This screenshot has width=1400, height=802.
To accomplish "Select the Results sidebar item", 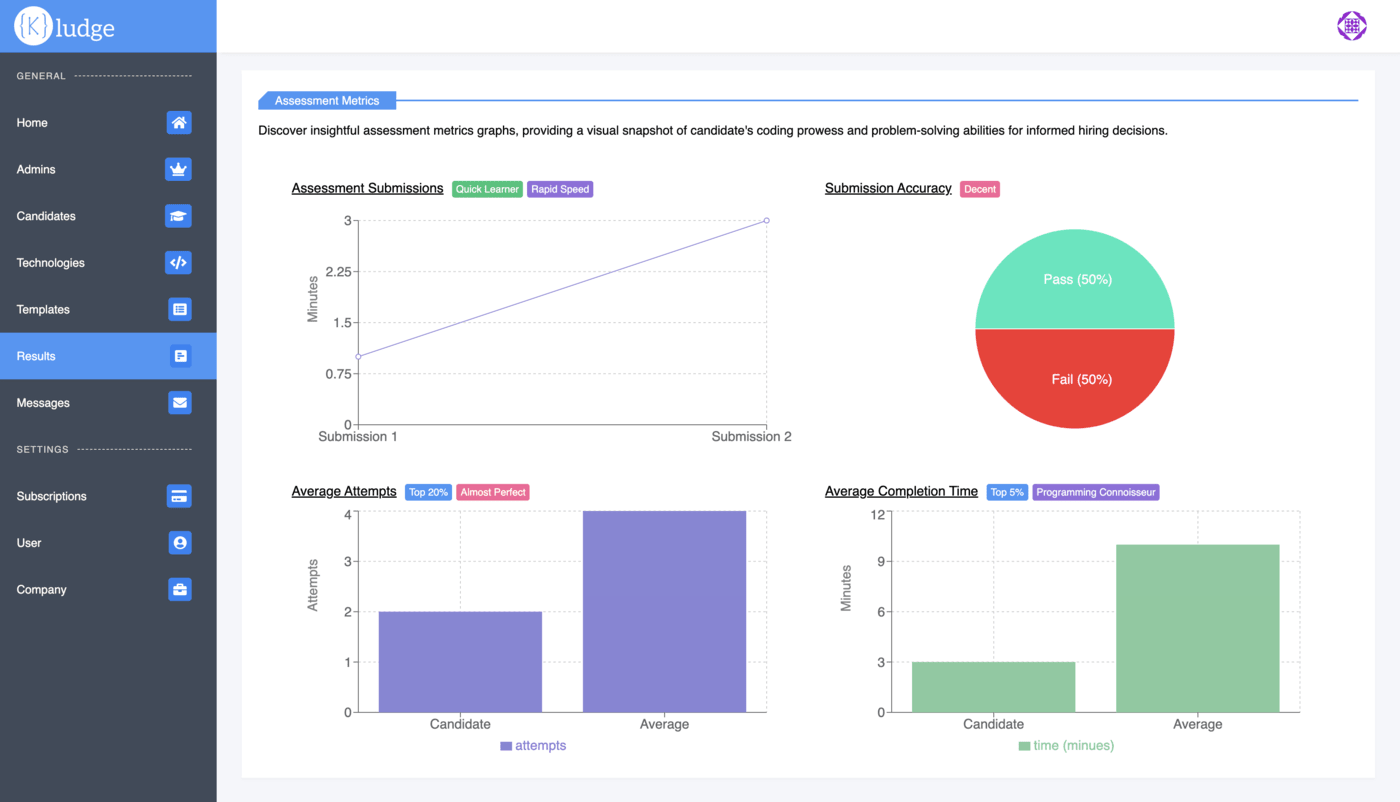I will tap(108, 356).
